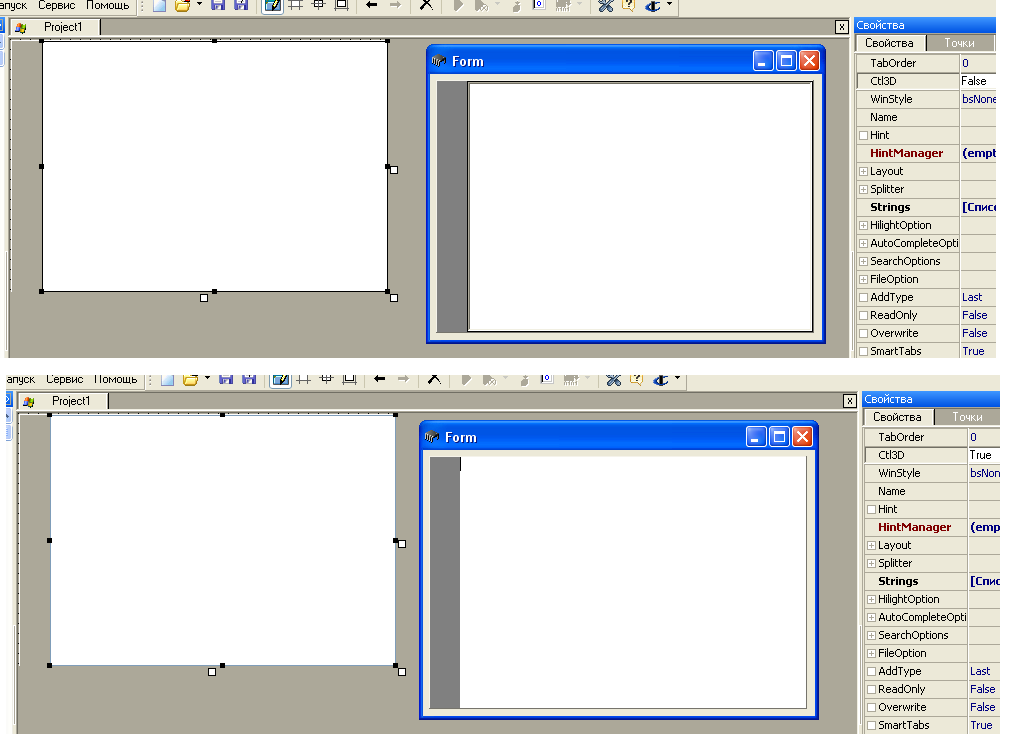This screenshot has height=743, width=1009.
Task: Expand SearchOptions property in lower properties panel
Action: click(872, 635)
